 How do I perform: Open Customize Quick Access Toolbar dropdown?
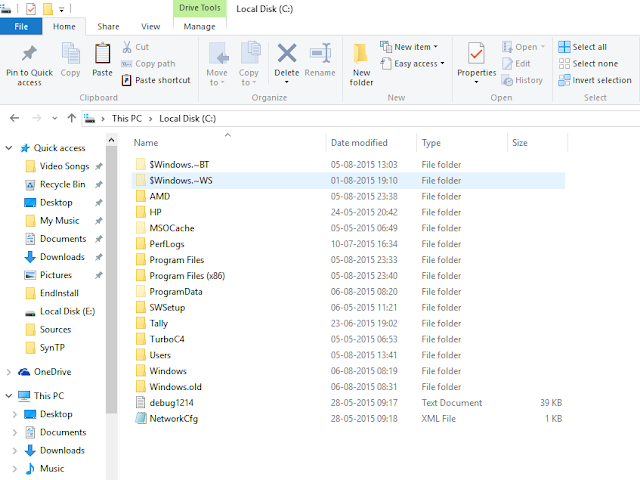61,9
